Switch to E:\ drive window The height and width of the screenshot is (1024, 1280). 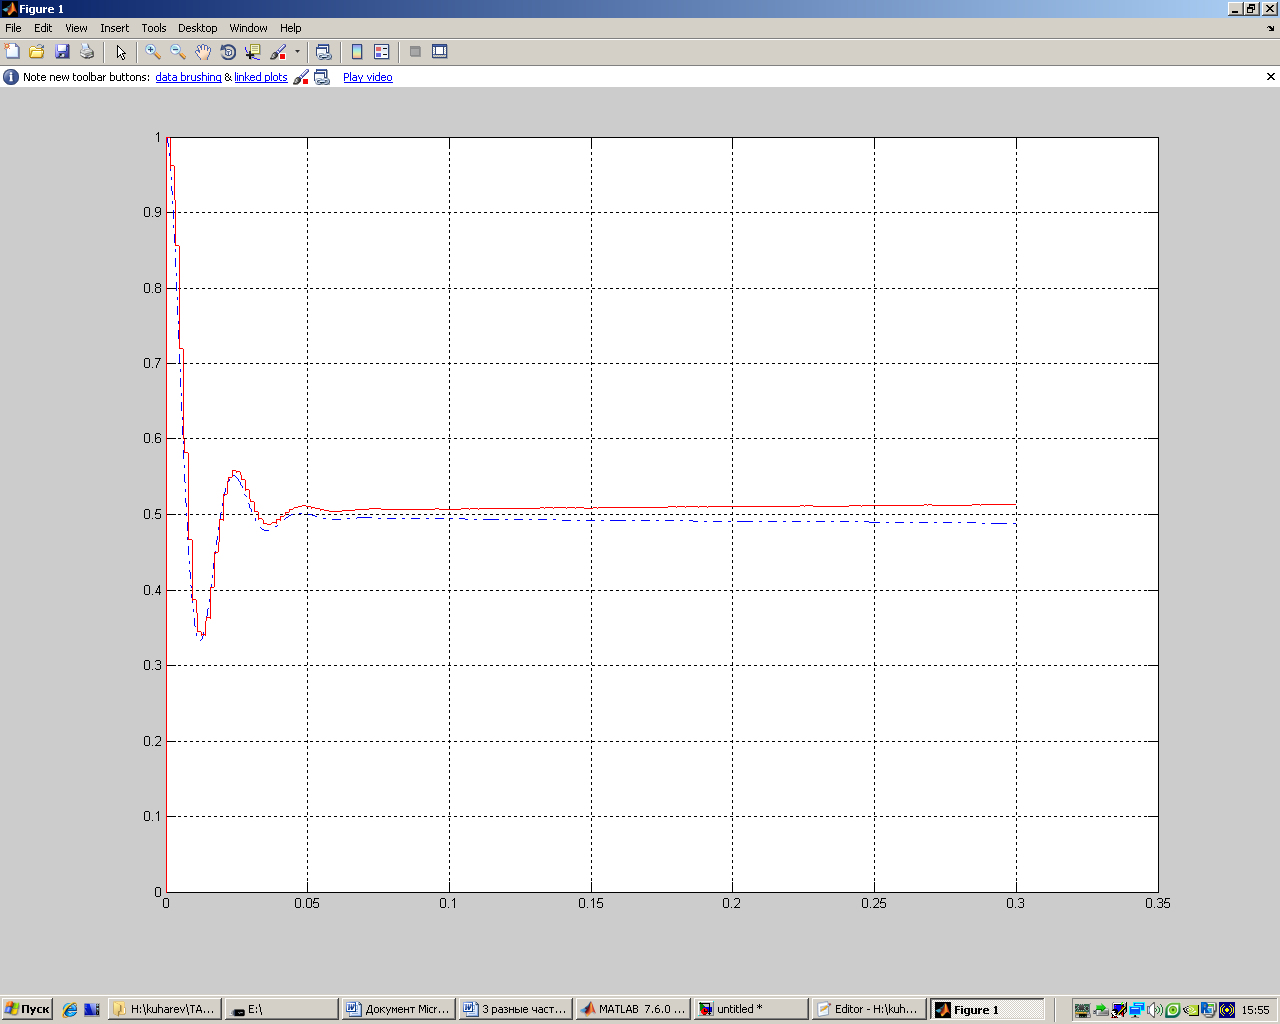(x=281, y=1009)
